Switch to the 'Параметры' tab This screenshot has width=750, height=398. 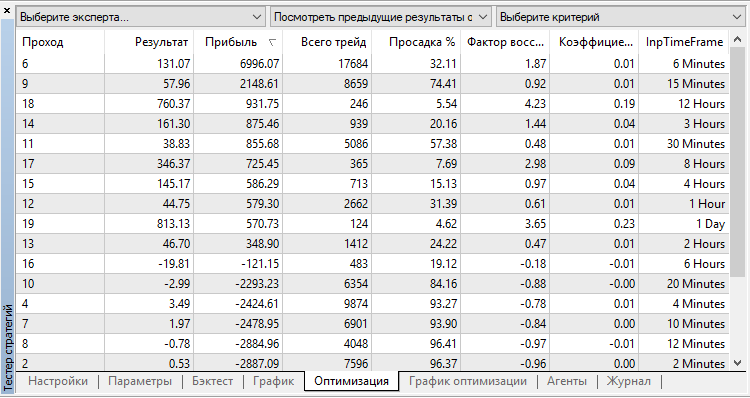click(x=140, y=381)
